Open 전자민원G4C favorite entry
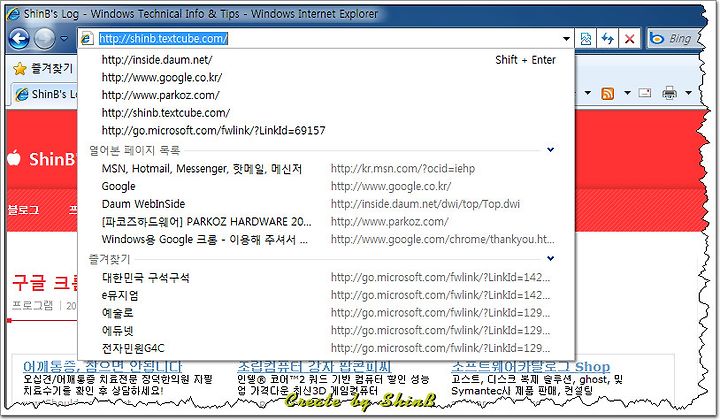Screen dimensions: 720x420 pos(326,348)
